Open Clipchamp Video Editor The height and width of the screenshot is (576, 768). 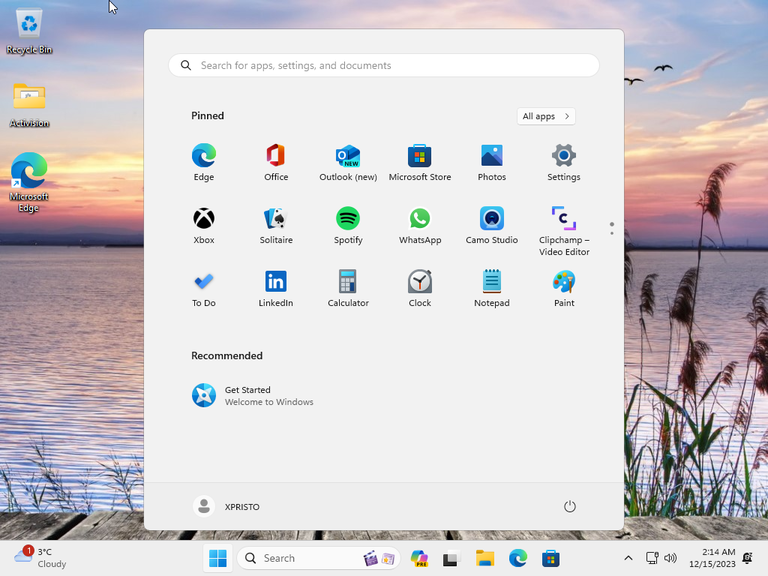[x=564, y=231]
